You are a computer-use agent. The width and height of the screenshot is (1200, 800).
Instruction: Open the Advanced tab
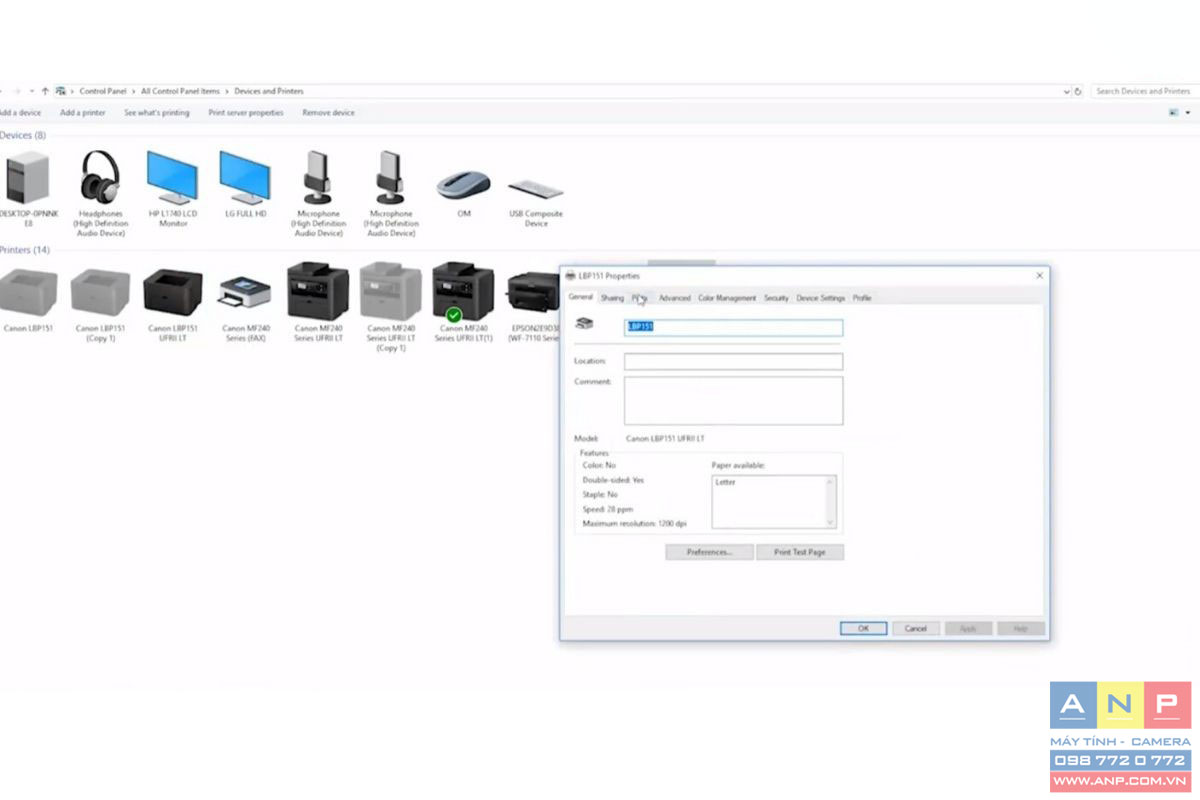tap(674, 298)
